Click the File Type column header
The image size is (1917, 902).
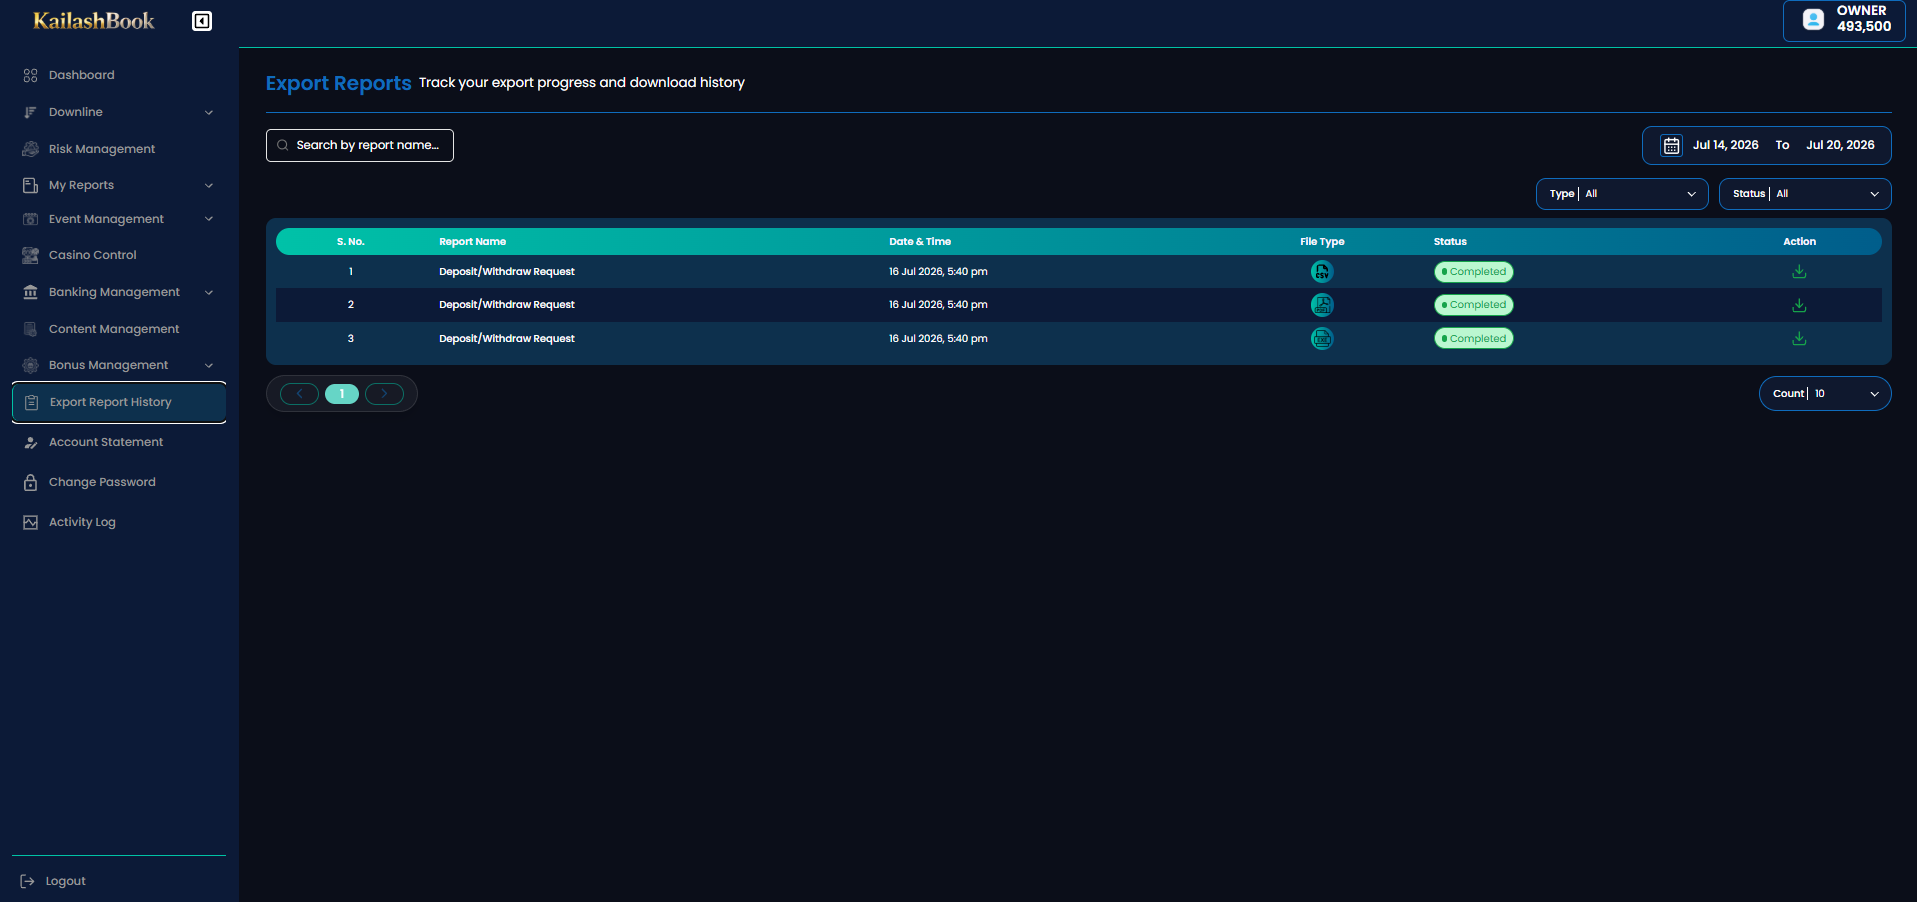(x=1322, y=242)
